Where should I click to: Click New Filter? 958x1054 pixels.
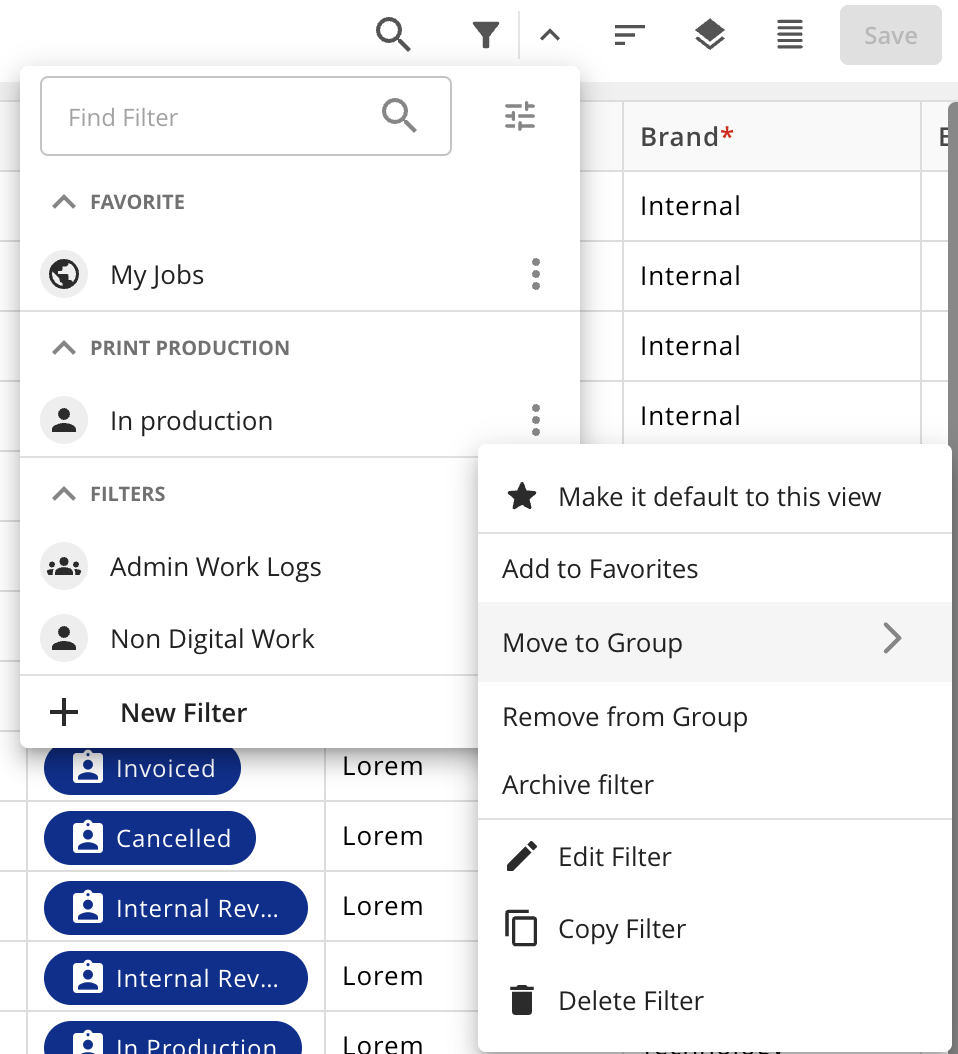click(x=249, y=713)
